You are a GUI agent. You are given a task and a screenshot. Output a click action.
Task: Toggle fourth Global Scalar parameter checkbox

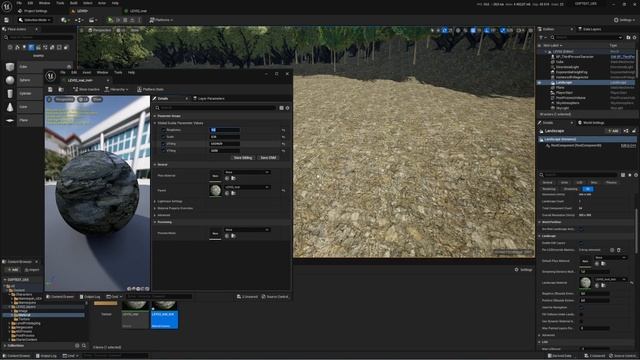tap(163, 151)
